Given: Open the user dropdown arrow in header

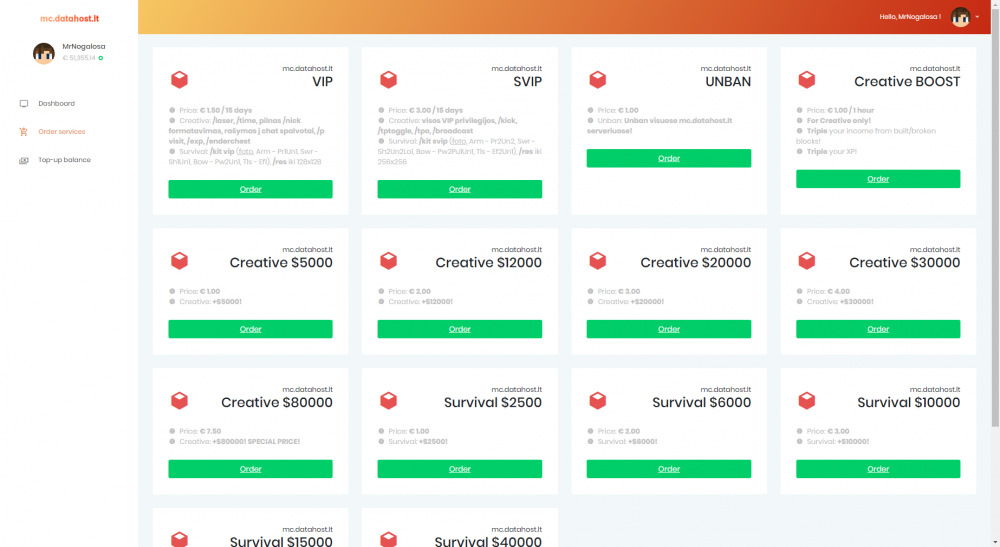Looking at the screenshot, I should [977, 17].
